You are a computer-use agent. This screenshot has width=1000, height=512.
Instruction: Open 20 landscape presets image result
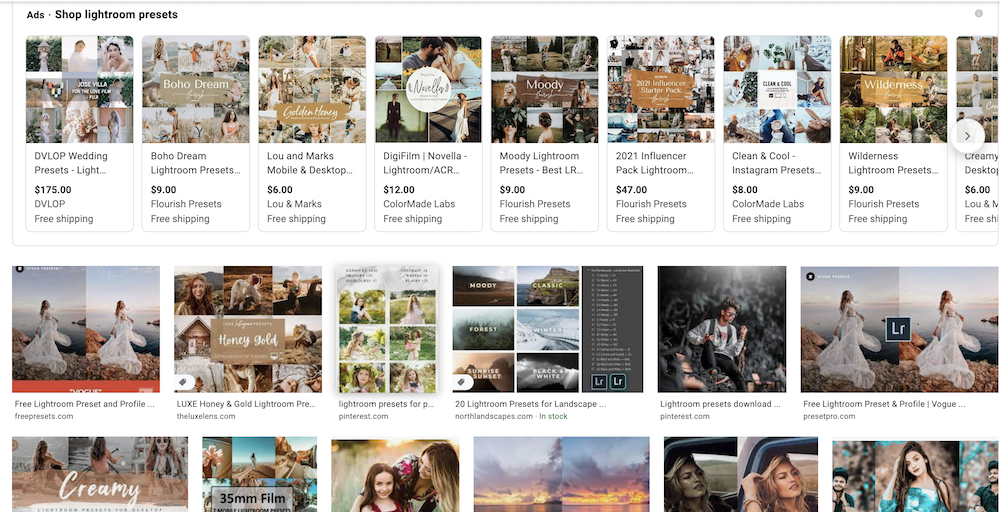[x=548, y=329]
